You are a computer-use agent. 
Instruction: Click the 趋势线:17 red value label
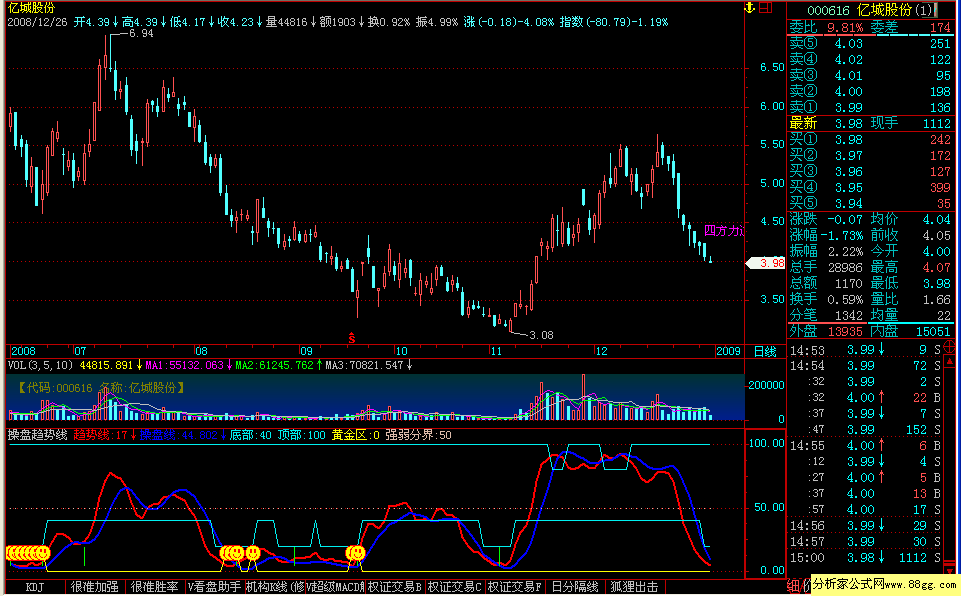coord(101,435)
